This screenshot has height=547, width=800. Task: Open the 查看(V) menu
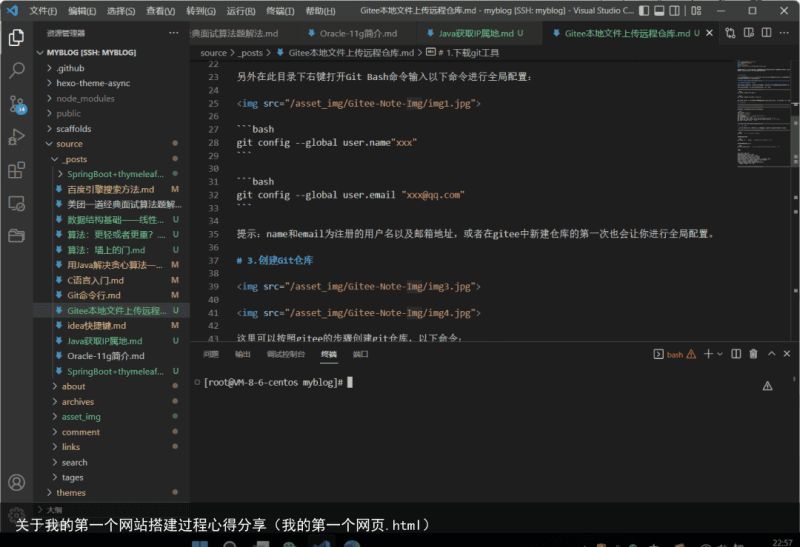point(160,11)
